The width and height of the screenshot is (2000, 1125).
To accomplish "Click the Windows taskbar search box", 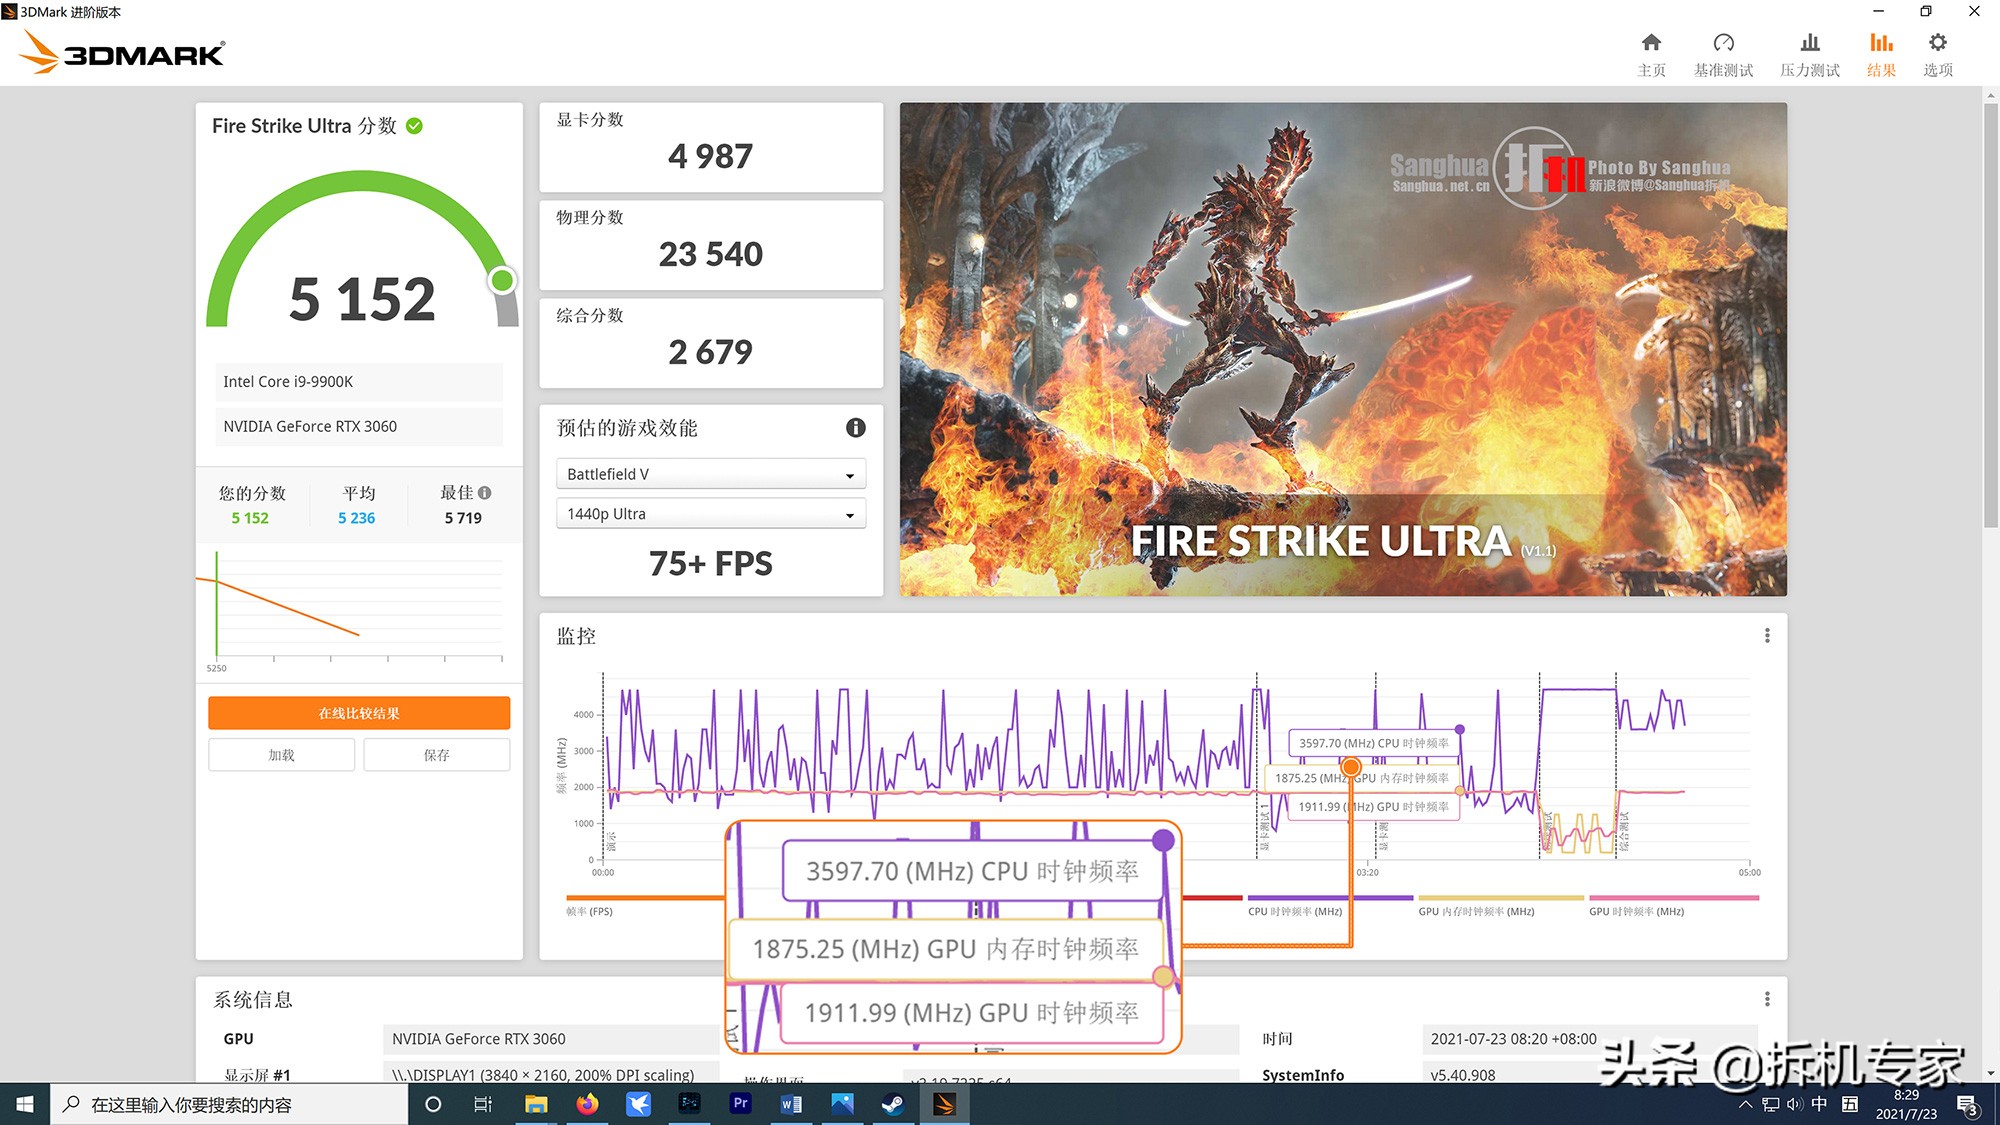I will (x=230, y=1104).
